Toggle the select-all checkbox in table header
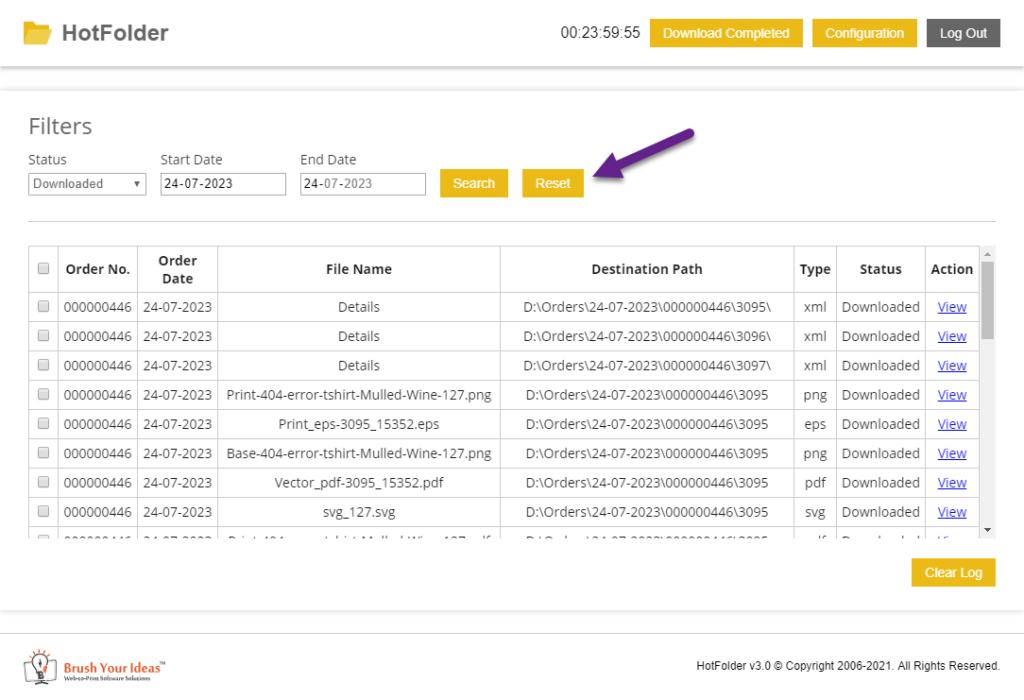Image resolution: width=1024 pixels, height=700 pixels. click(x=43, y=268)
